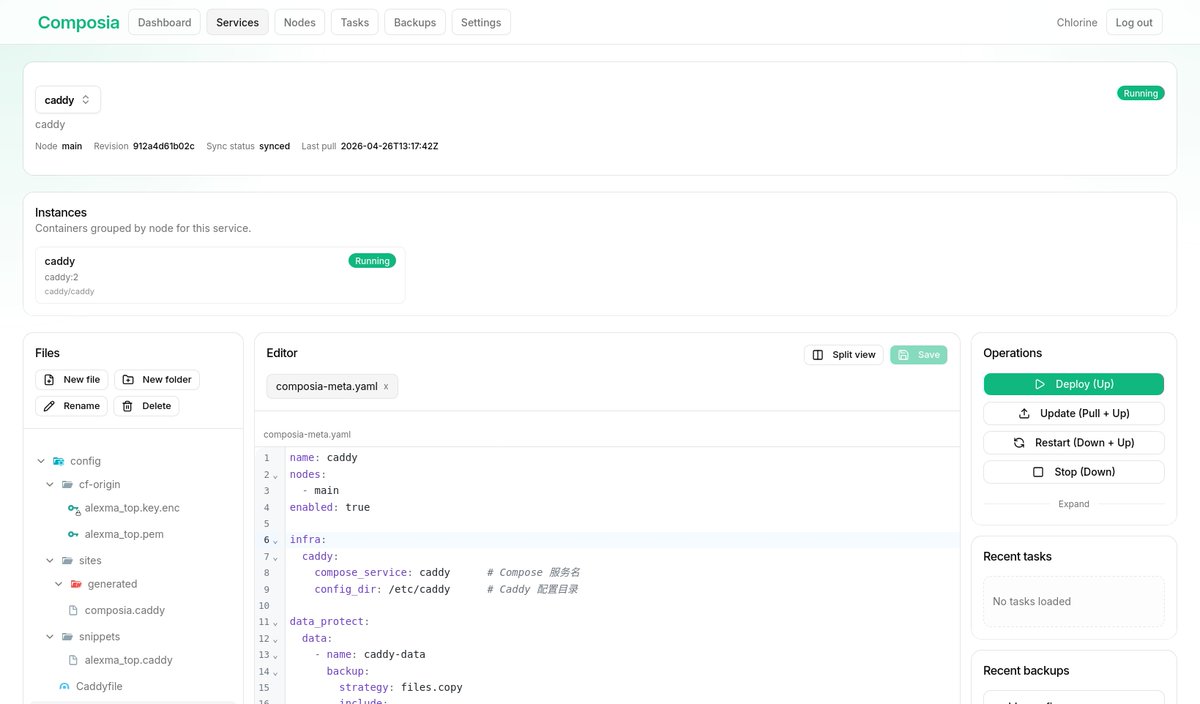Click the 'No tasks loaded' placeholder

1031,602
